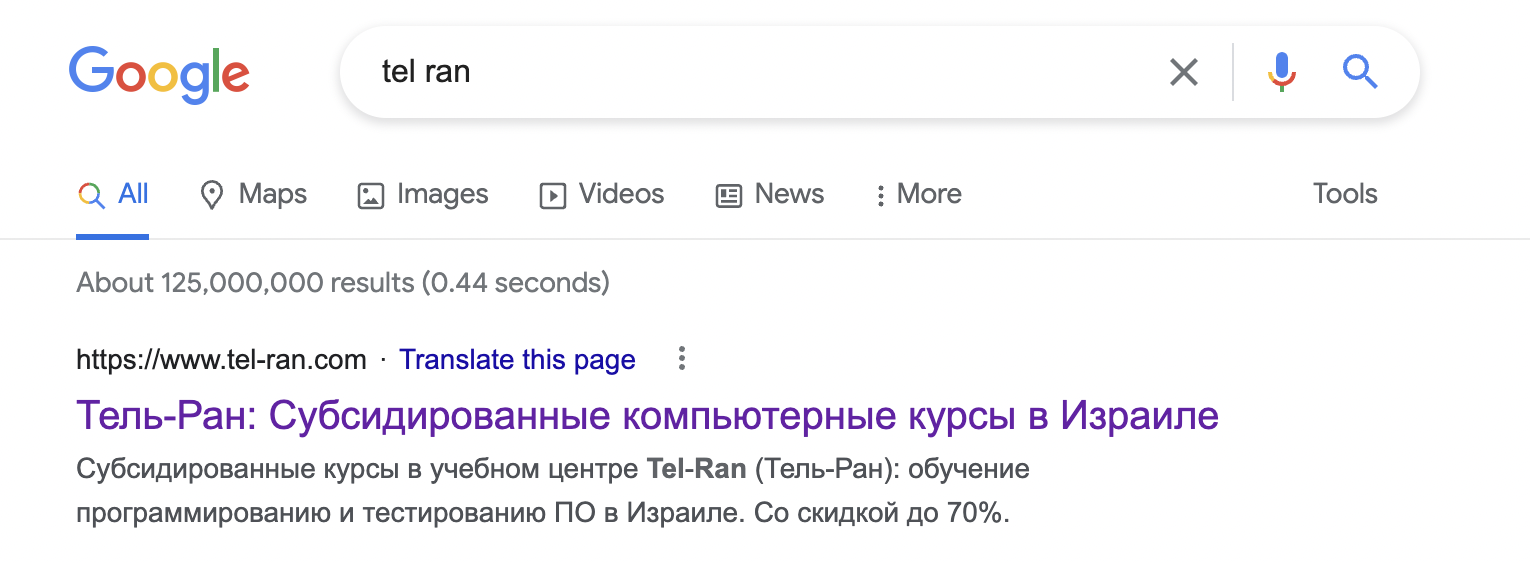This screenshot has height=563, width=1530.
Task: Click the blue magnifier search button
Action: pos(1360,72)
